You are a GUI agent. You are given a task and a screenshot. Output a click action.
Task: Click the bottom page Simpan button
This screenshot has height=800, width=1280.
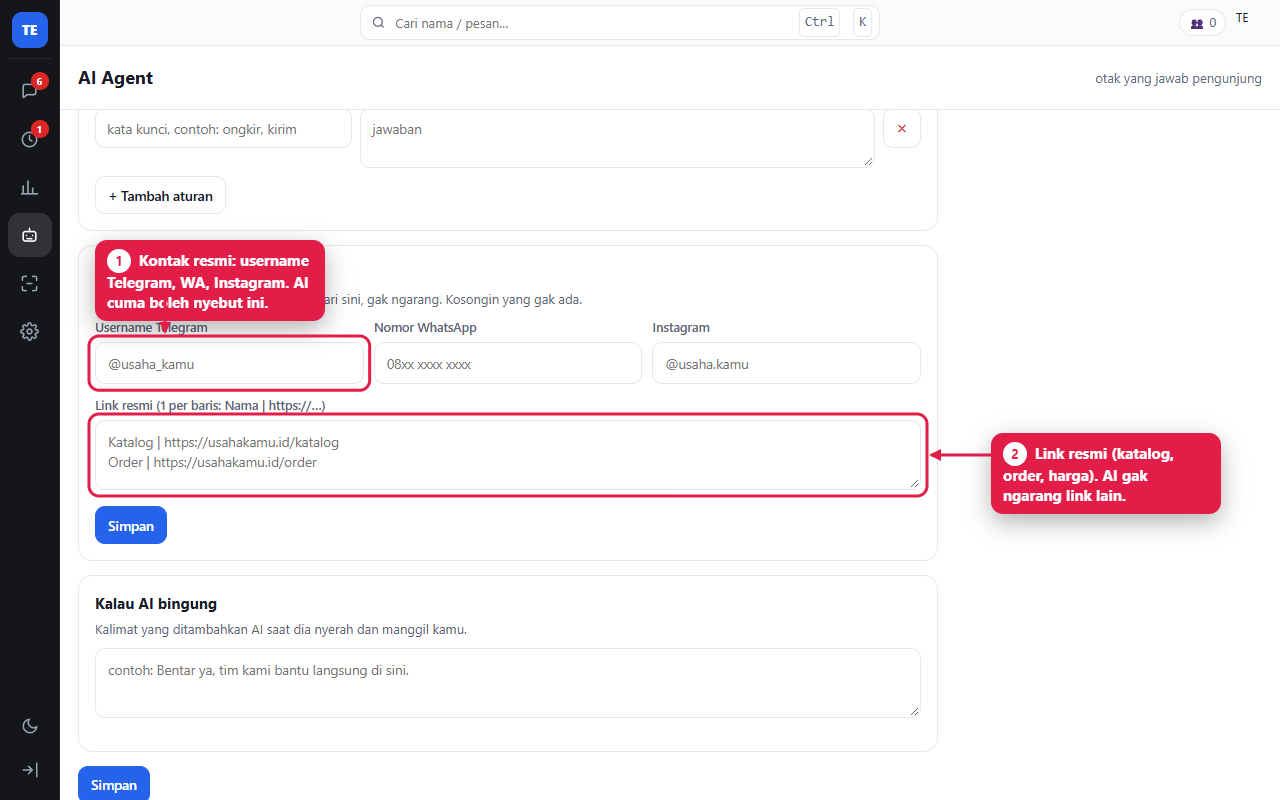point(114,785)
